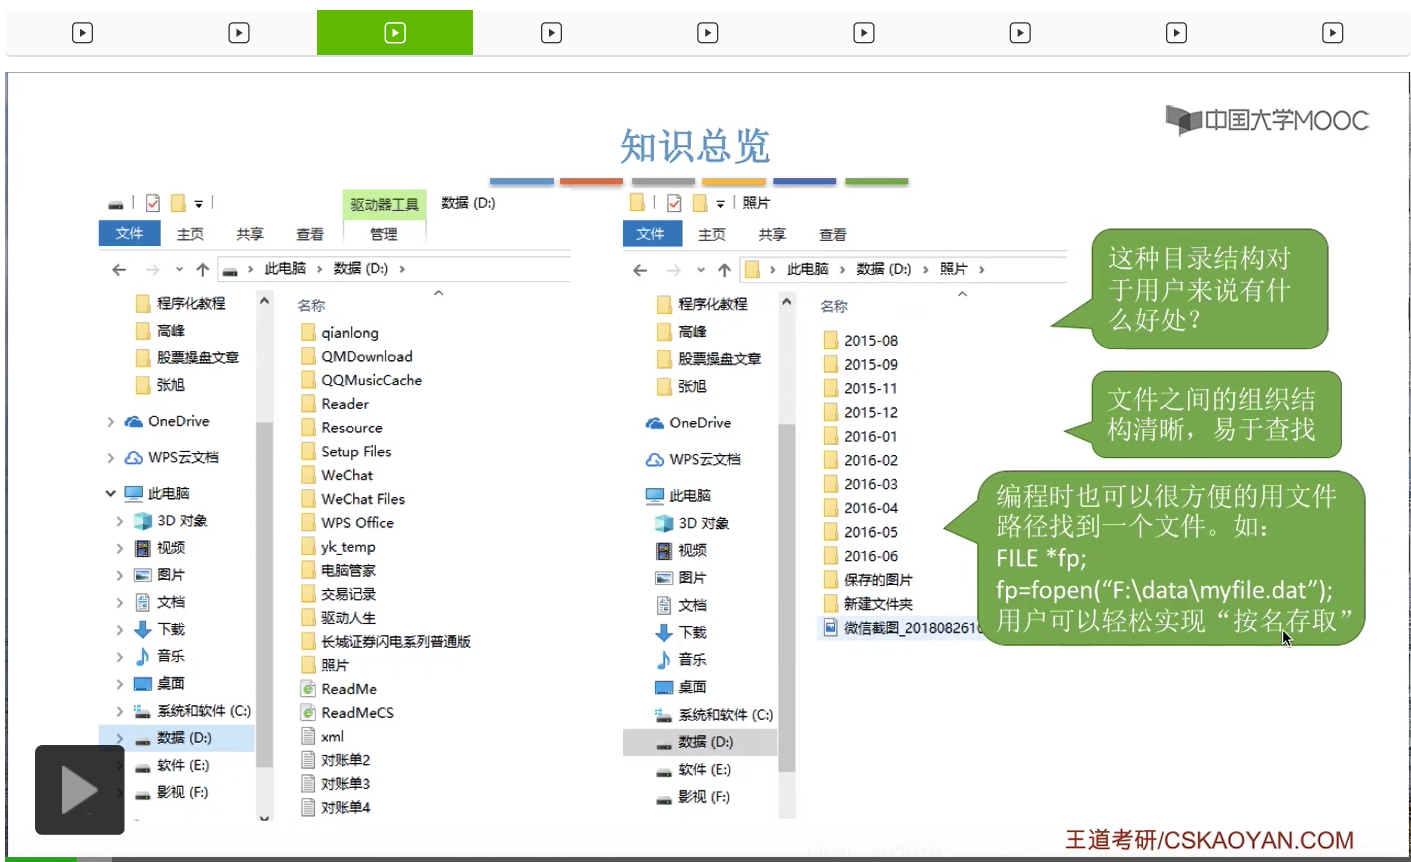Select the 2015-08 folder icon
This screenshot has width=1411, height=862.
[x=830, y=340]
